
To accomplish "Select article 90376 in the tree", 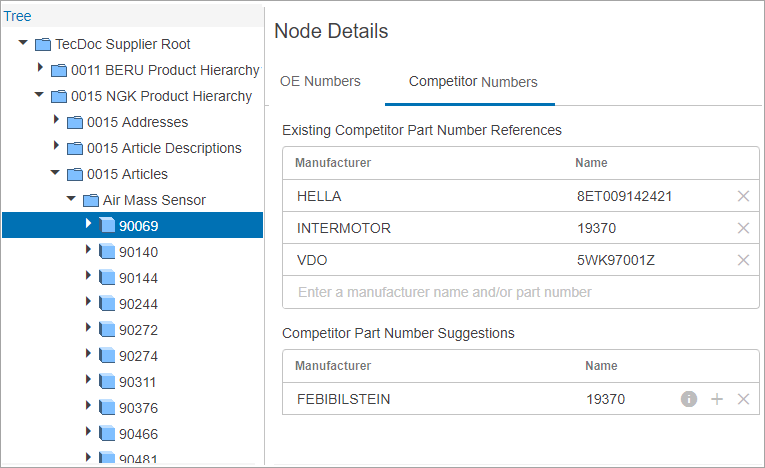I will coord(139,408).
